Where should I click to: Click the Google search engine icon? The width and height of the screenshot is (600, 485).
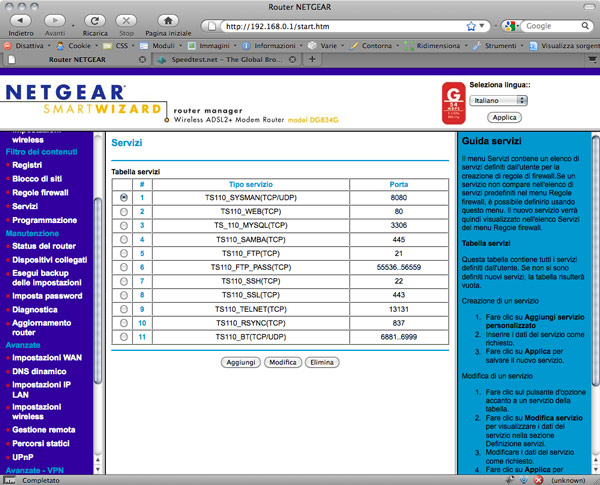[510, 26]
